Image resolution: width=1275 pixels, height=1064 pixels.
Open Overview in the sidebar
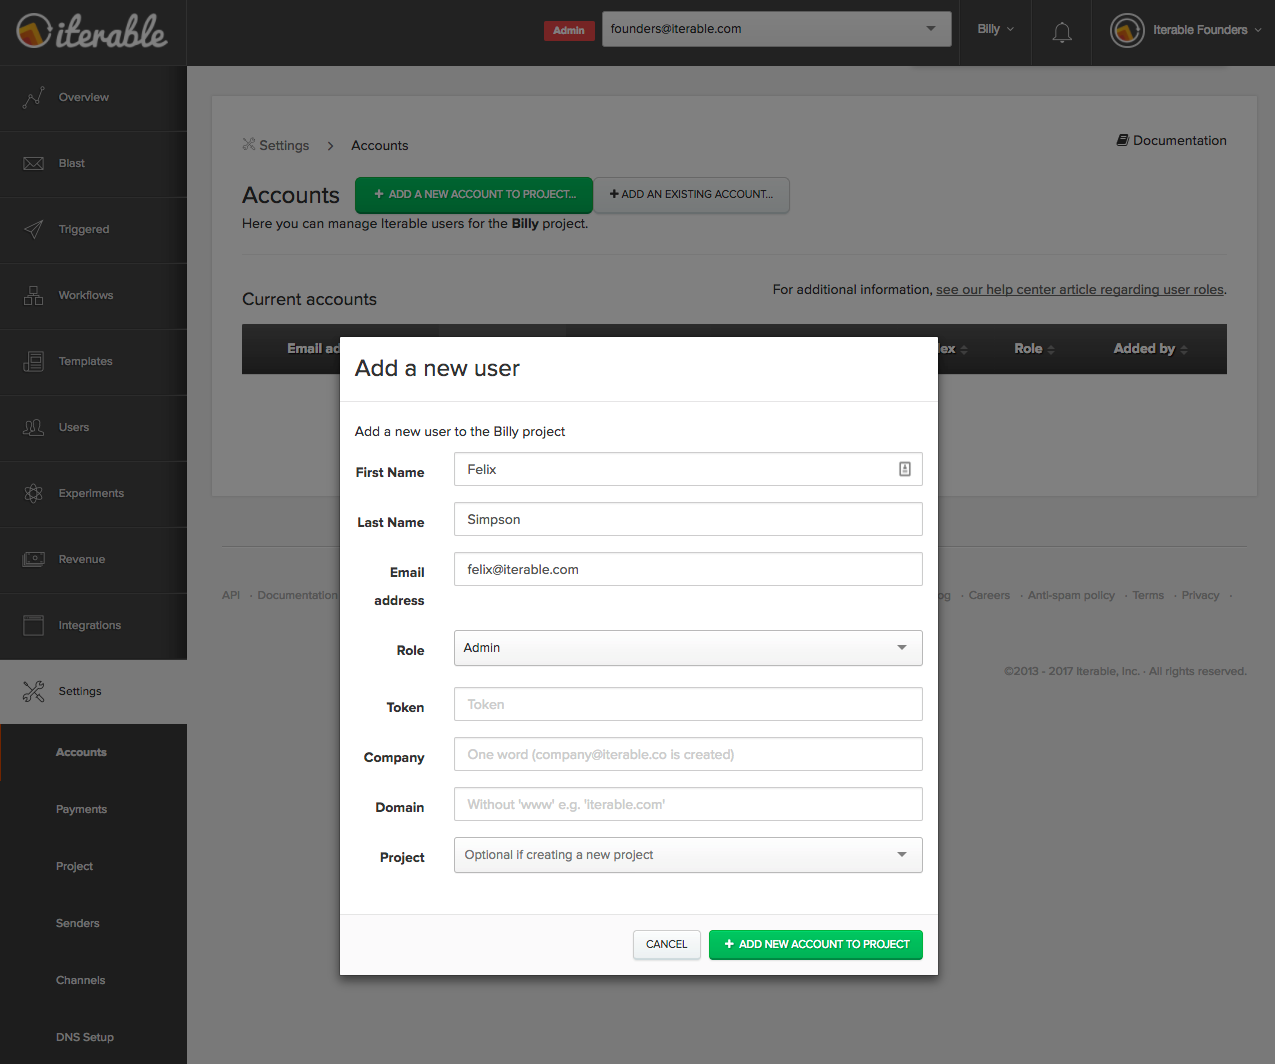93,98
